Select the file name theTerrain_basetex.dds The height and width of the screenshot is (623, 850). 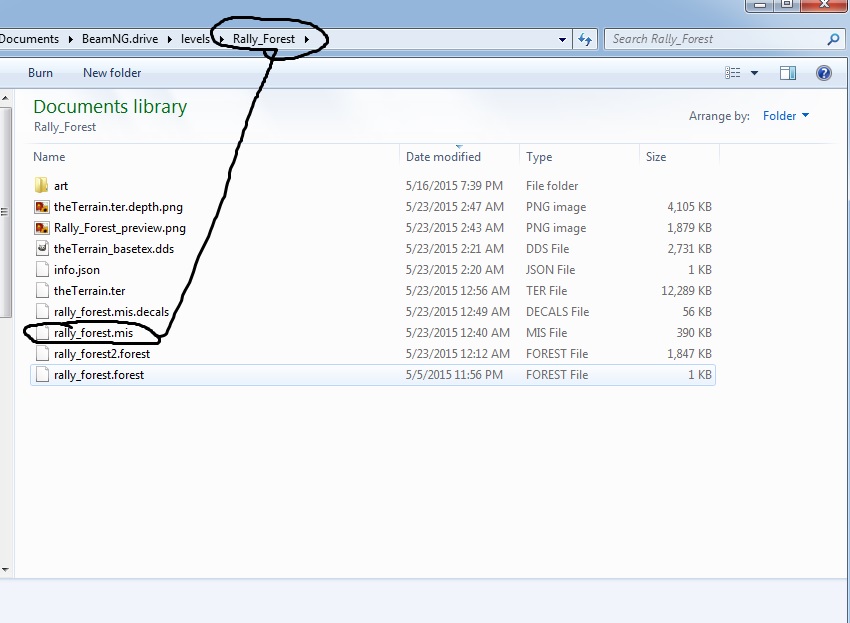114,248
